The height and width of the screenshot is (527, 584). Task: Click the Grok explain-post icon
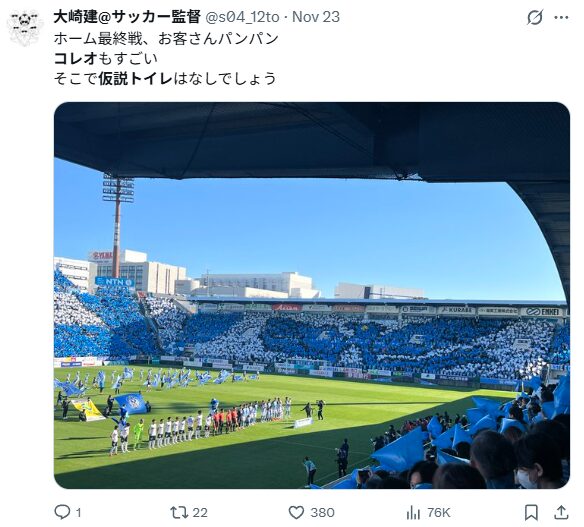coord(535,17)
